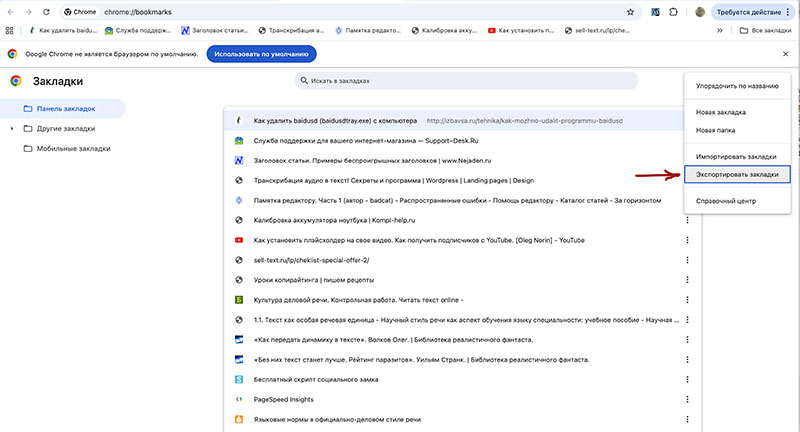Select Как передать динамику в тексте row
This screenshot has width=800, height=432.
(462, 340)
